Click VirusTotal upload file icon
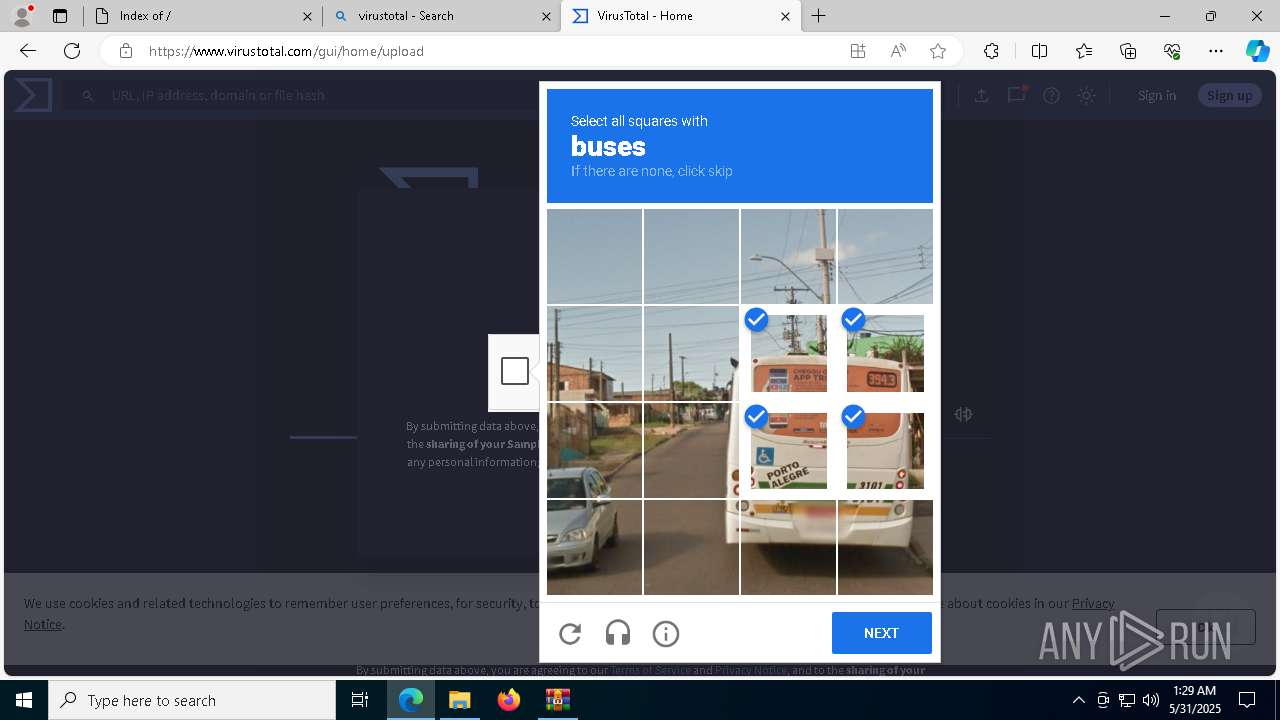1280x720 pixels. (981, 95)
